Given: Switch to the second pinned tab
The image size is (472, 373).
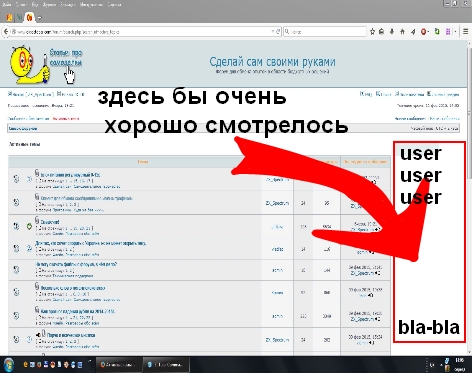Looking at the screenshot, I should (20, 17).
